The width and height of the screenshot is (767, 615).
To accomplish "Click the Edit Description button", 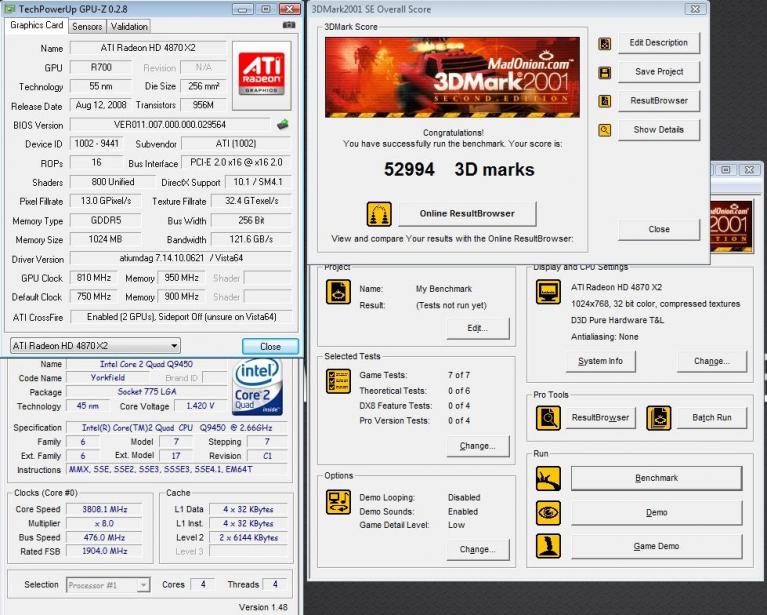I will point(658,43).
